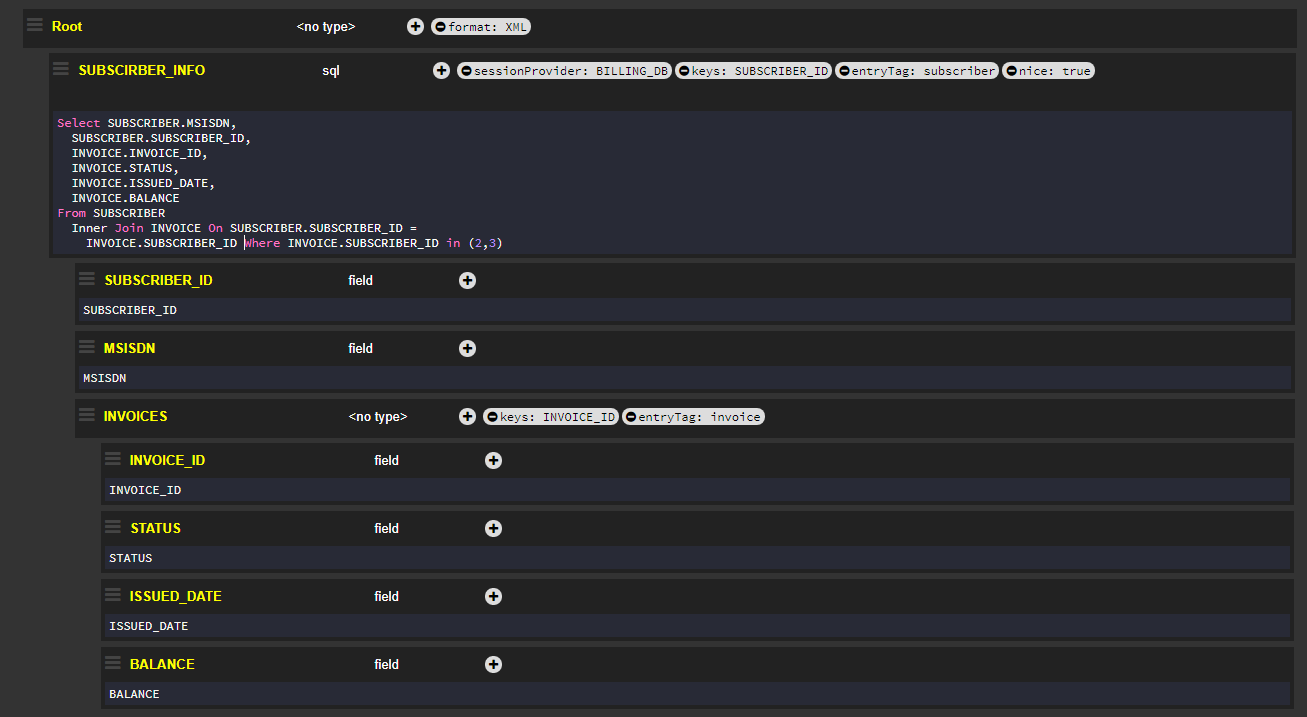Click the plus icon next to Root
The image size is (1307, 717).
[x=415, y=27]
